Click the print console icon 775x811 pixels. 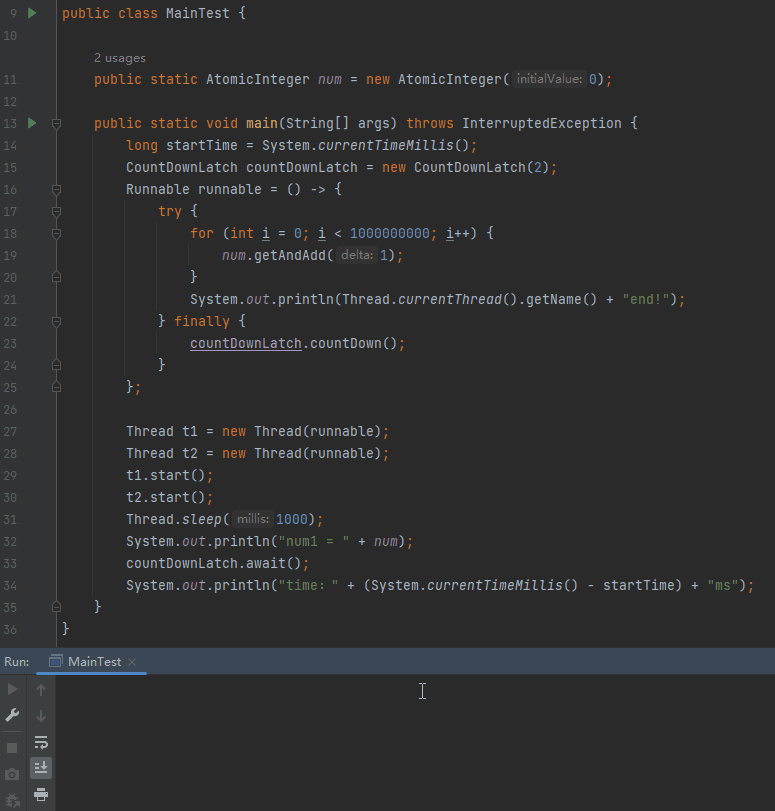click(41, 794)
